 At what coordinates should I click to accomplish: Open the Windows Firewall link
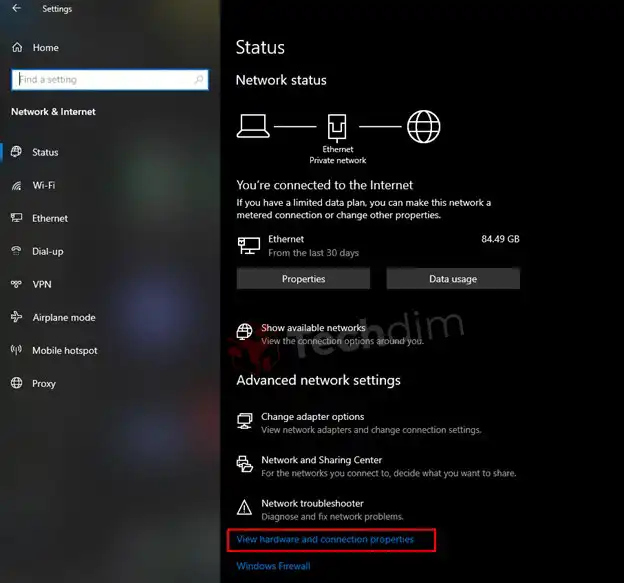coord(273,566)
